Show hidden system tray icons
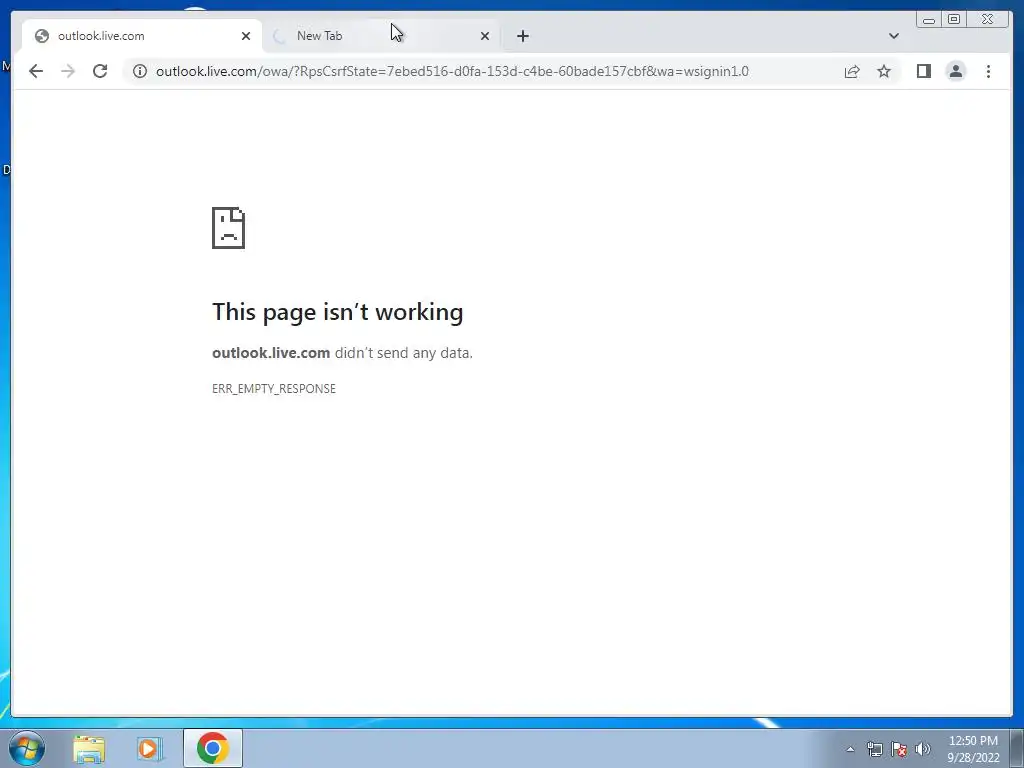 coord(850,749)
